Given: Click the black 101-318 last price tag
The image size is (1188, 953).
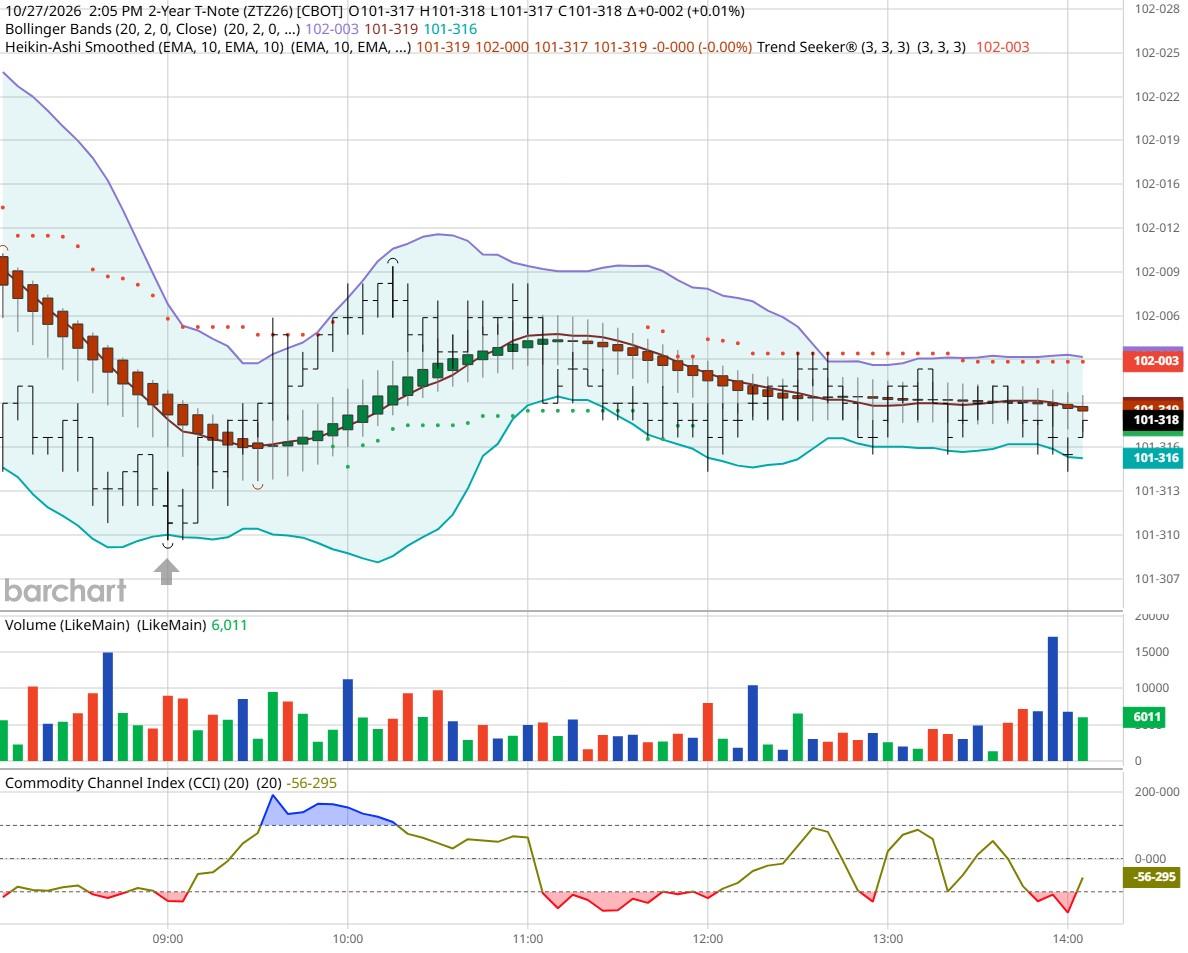Looking at the screenshot, I should pos(1152,420).
